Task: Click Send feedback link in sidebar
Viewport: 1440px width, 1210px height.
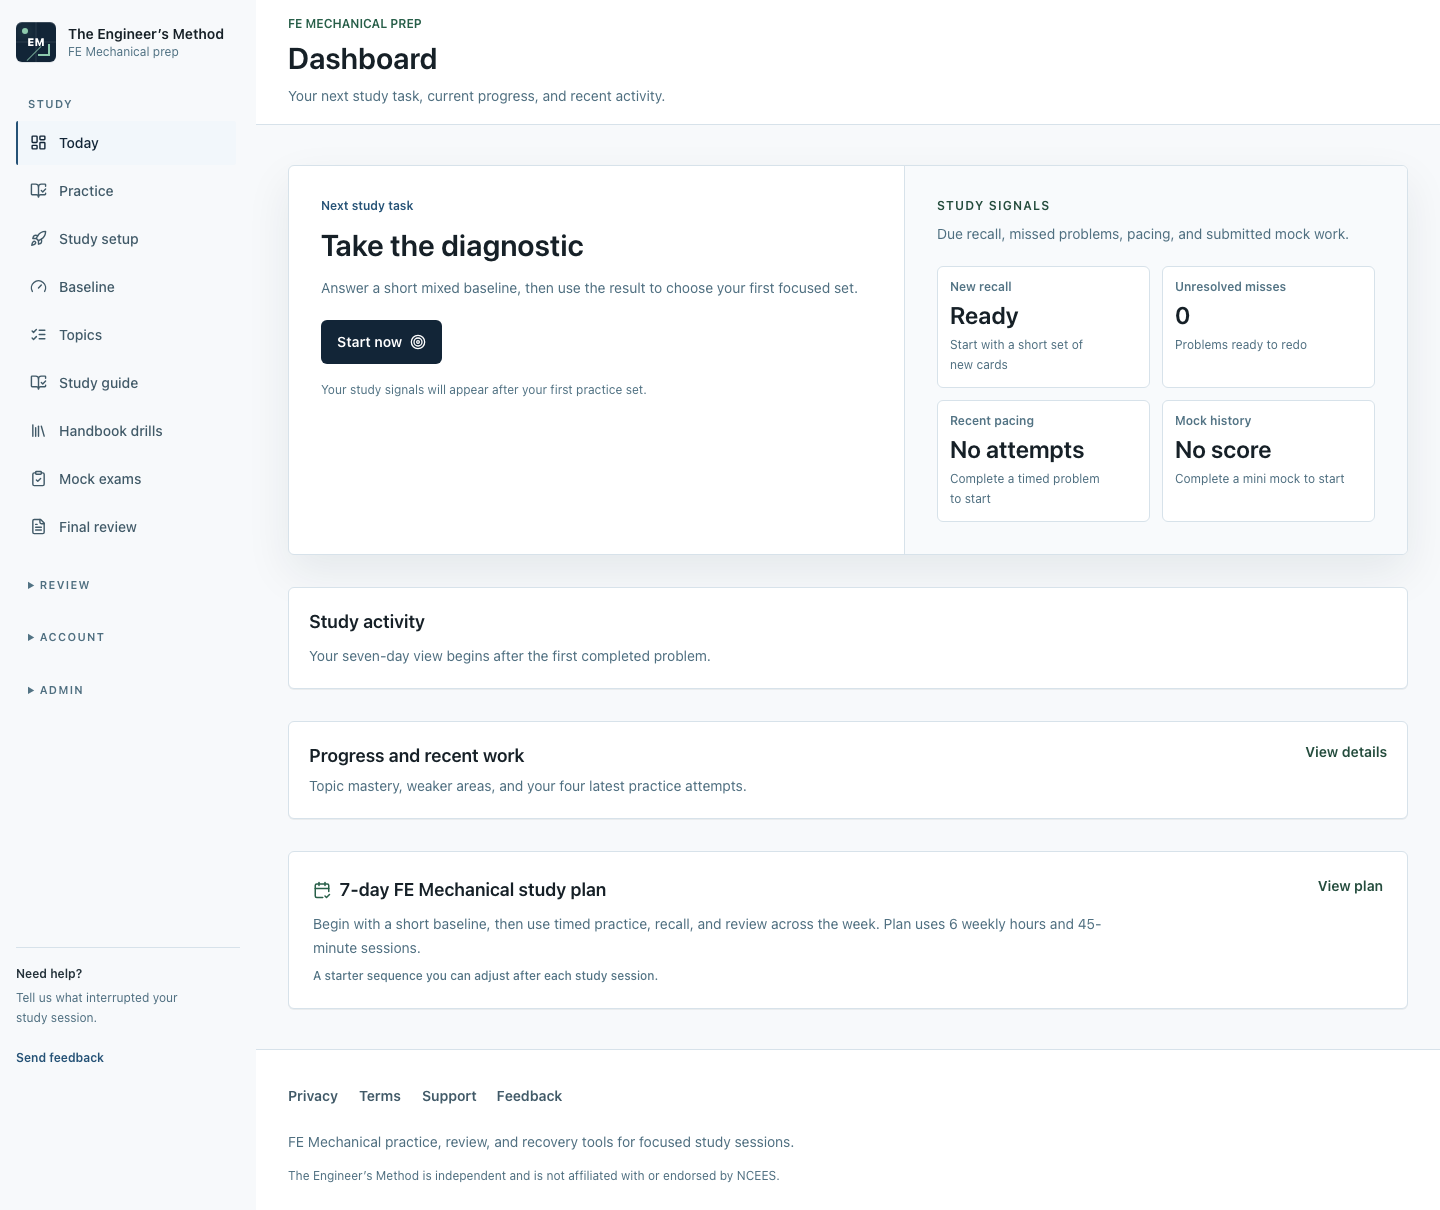Action: click(x=60, y=1058)
